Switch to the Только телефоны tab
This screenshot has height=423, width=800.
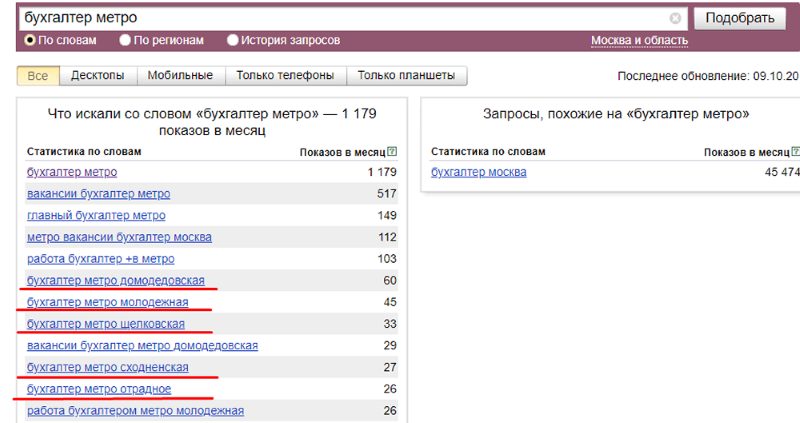tap(285, 76)
